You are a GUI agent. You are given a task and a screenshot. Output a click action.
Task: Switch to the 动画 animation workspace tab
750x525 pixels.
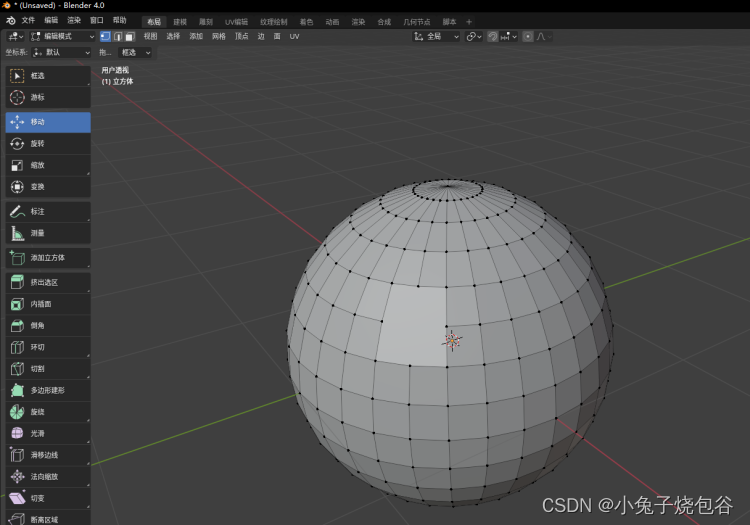coord(332,22)
